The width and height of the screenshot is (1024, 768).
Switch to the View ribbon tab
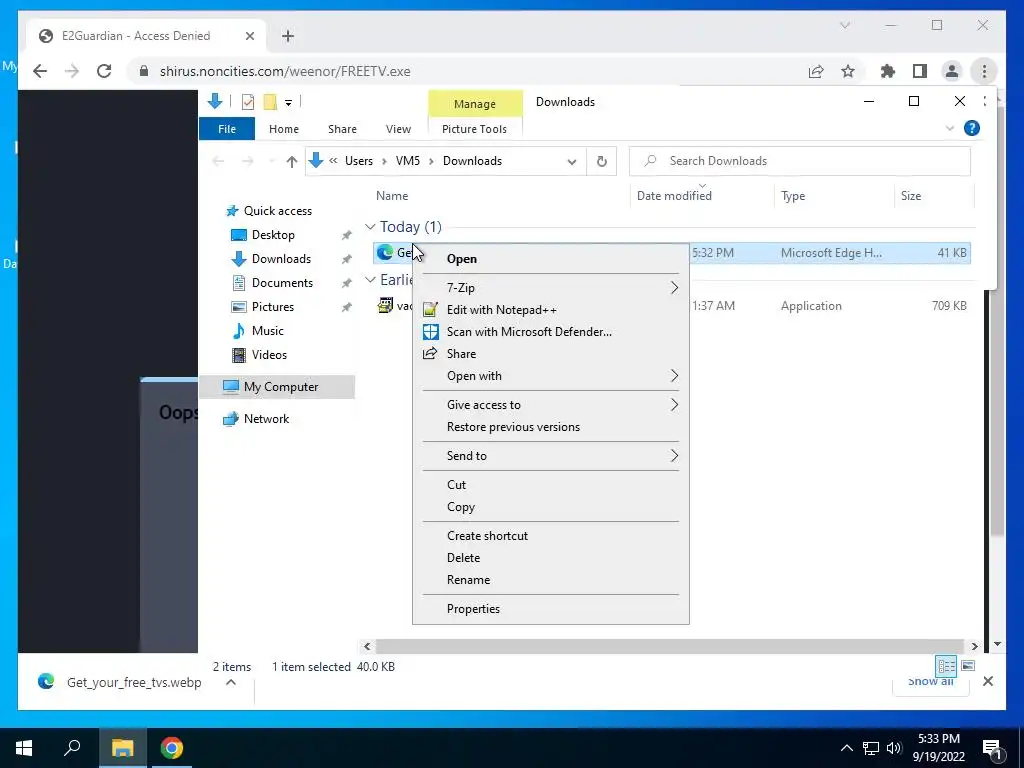pyautogui.click(x=398, y=129)
